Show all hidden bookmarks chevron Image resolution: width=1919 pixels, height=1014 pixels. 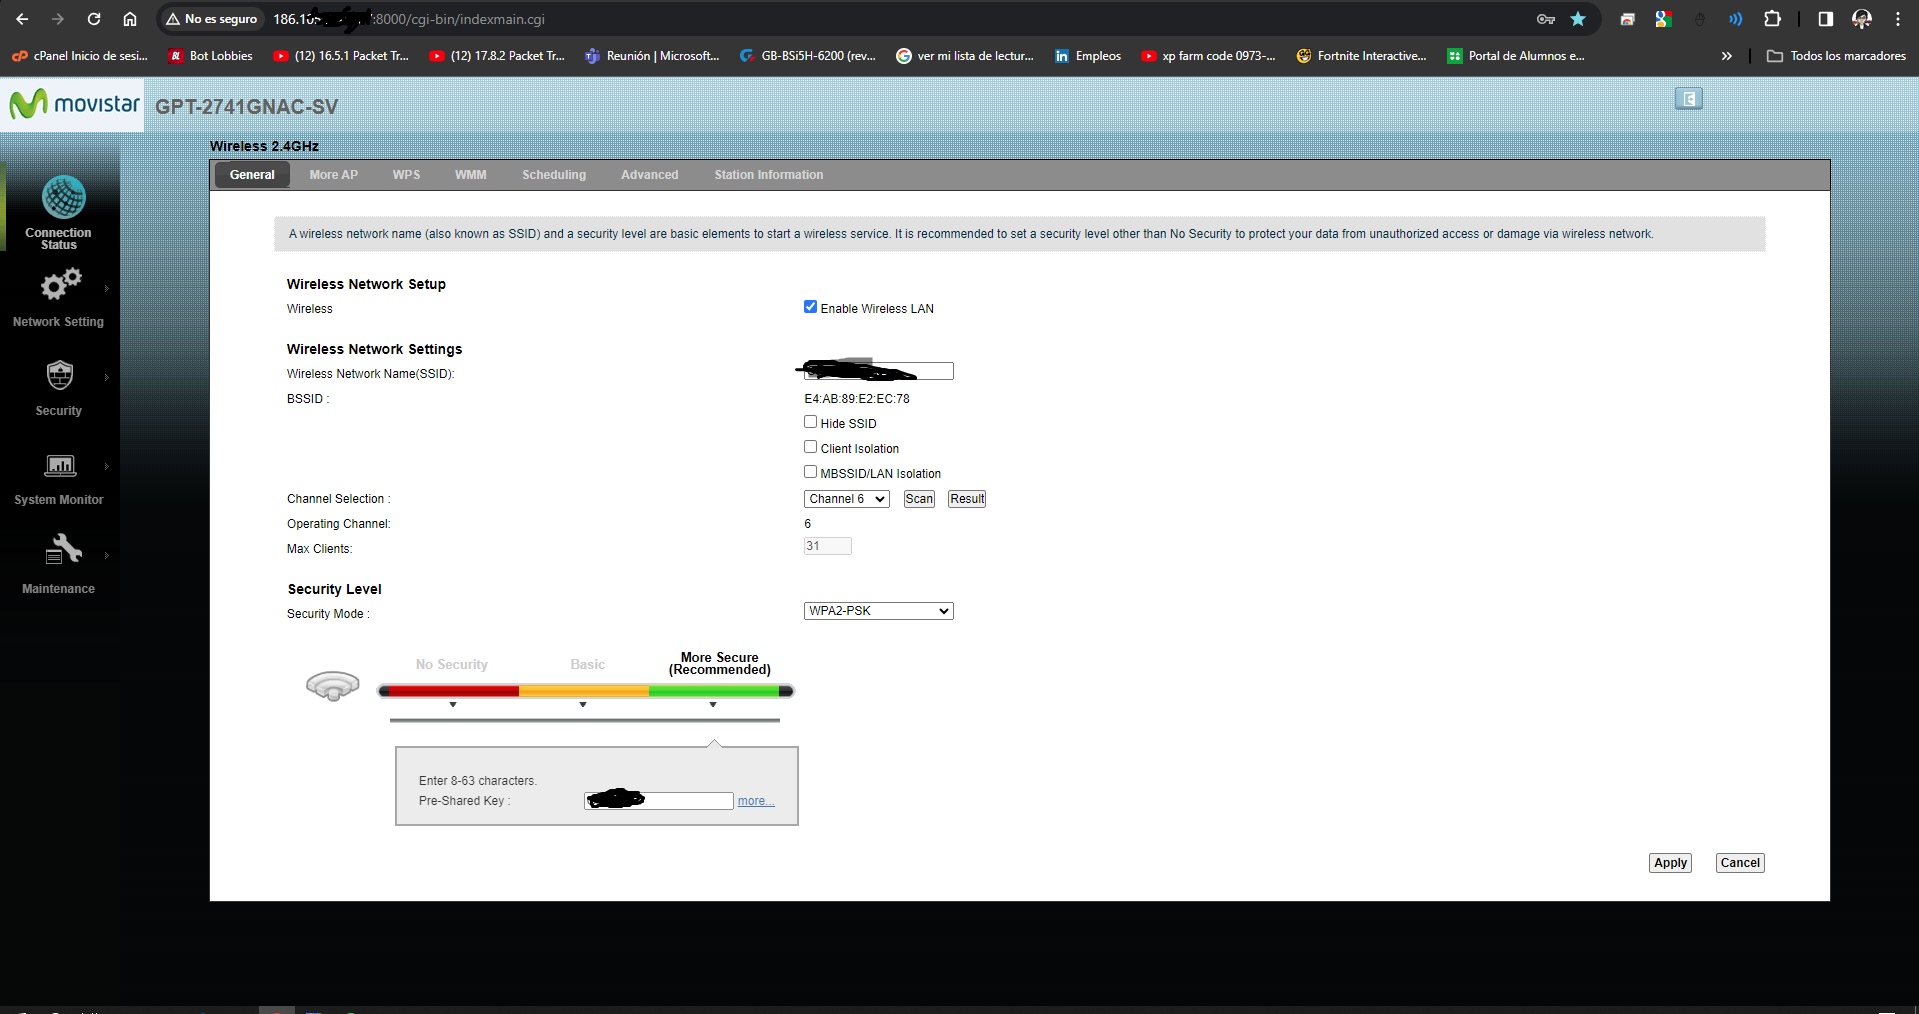[x=1726, y=56]
